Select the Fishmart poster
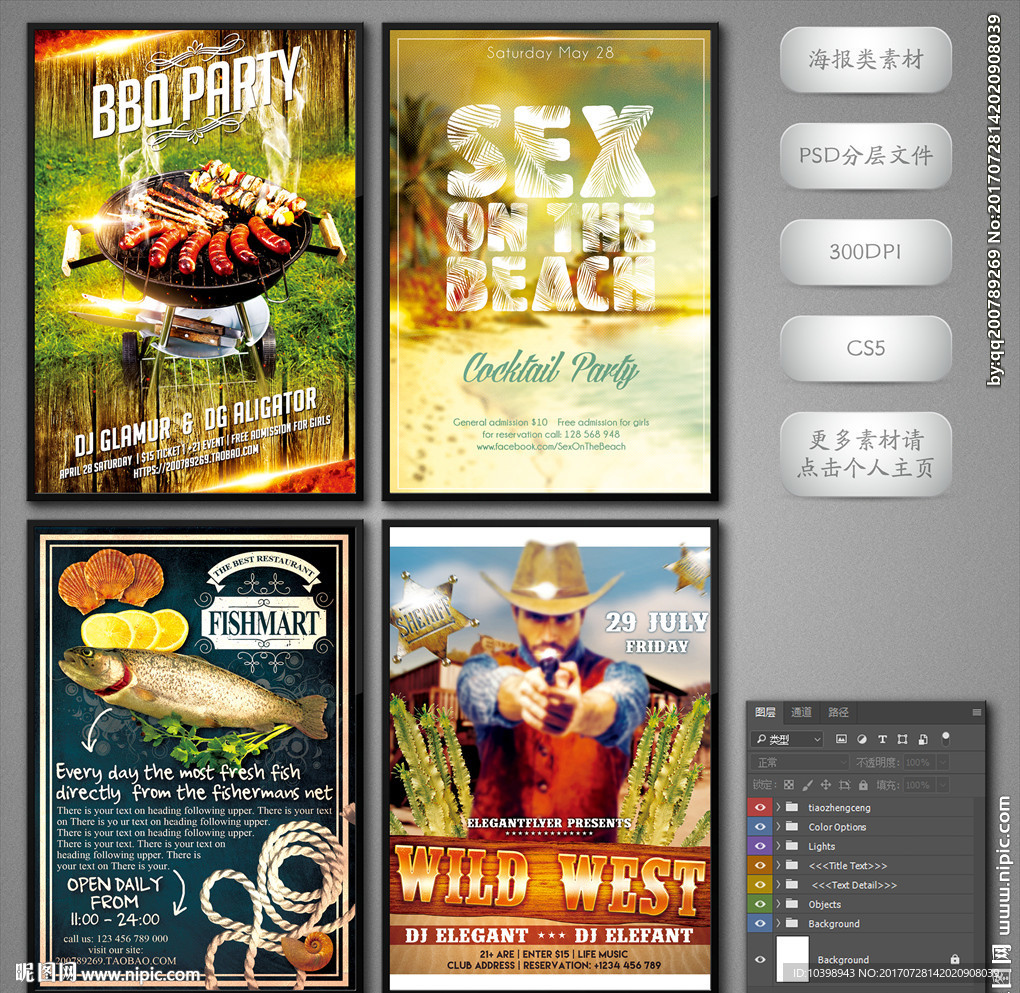 pos(195,756)
